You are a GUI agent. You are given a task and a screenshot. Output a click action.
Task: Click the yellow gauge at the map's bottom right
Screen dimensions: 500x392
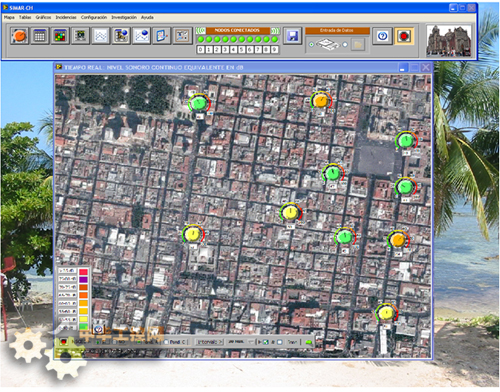pos(386,313)
